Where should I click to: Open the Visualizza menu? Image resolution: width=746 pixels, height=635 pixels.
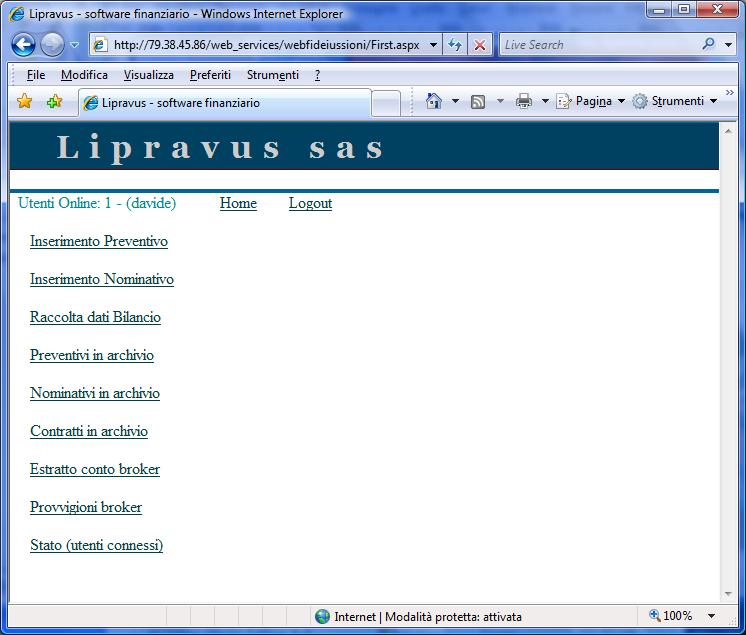click(148, 75)
